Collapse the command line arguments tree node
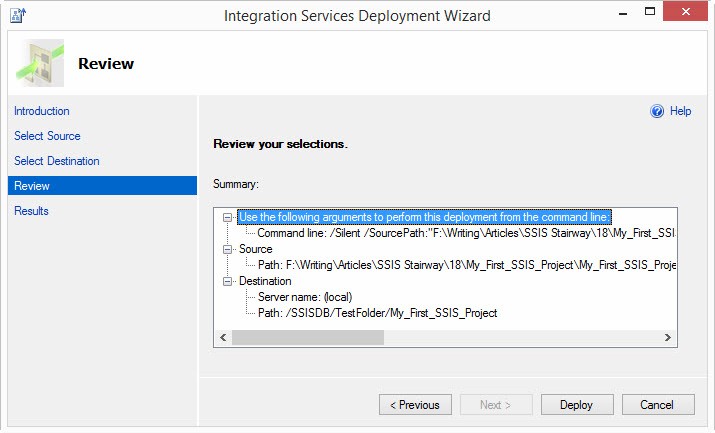The height and width of the screenshot is (433, 715). (229, 217)
